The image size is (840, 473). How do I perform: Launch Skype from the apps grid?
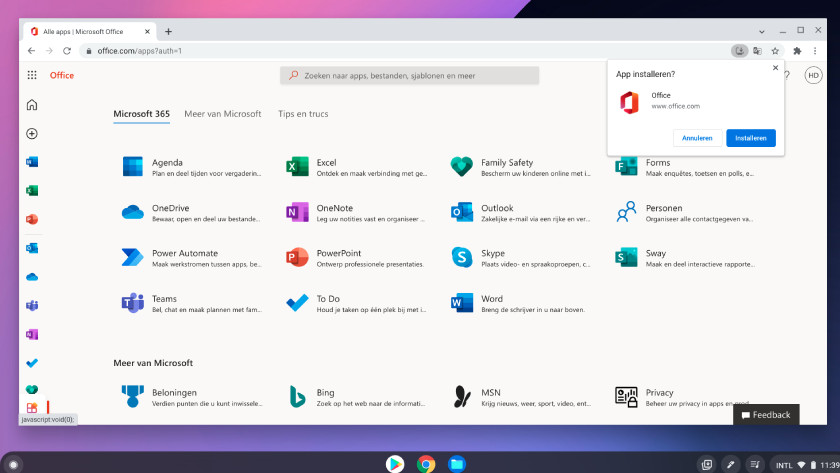point(520,258)
